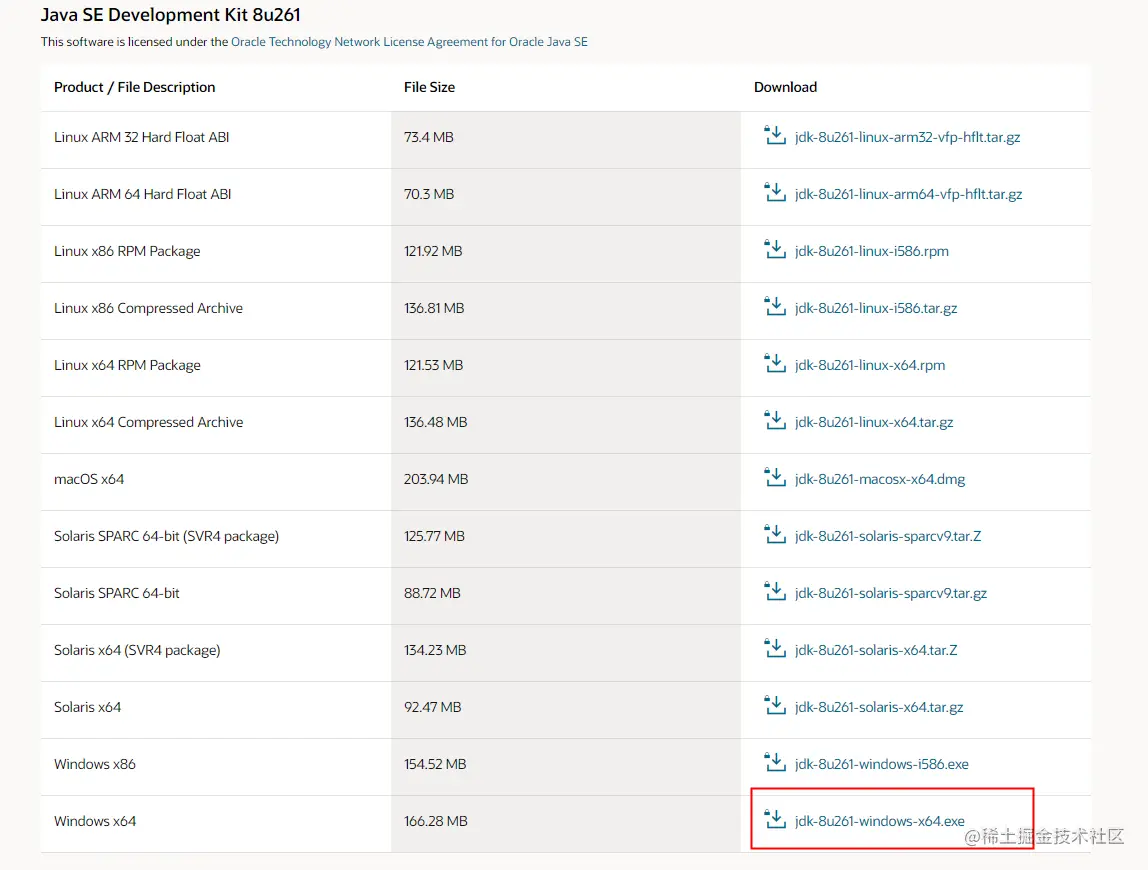Click download icon beside windows-i586.exe
The width and height of the screenshot is (1148, 870).
click(775, 763)
